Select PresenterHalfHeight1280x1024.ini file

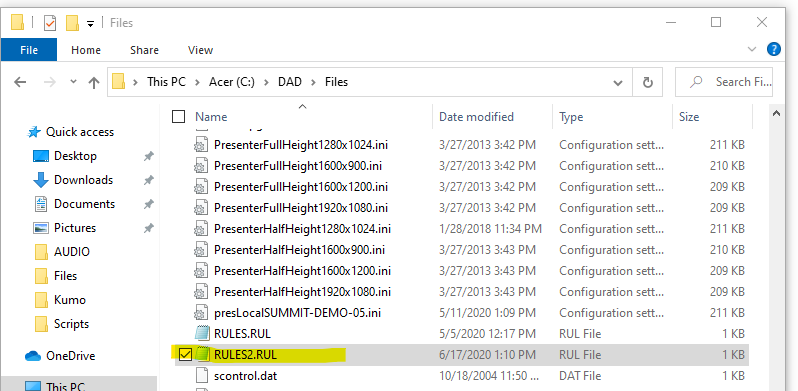[302, 229]
